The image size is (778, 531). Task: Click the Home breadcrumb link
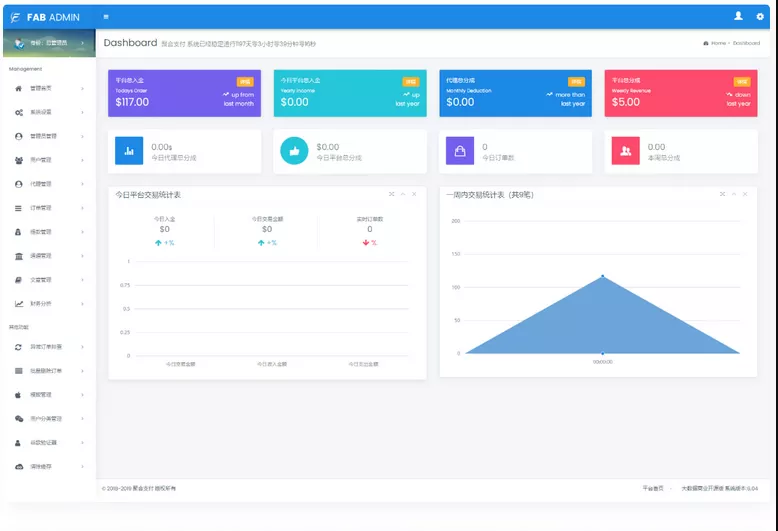point(718,43)
